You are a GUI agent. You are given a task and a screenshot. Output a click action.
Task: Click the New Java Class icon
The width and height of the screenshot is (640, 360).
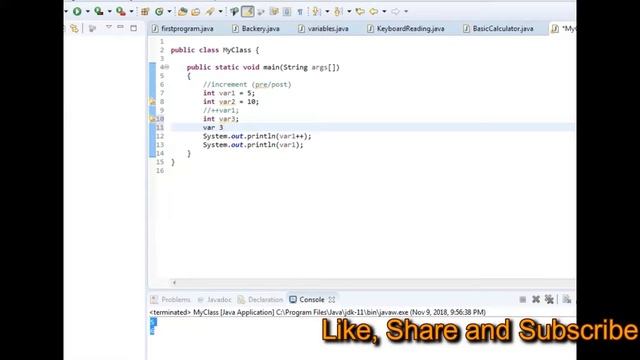(159, 11)
